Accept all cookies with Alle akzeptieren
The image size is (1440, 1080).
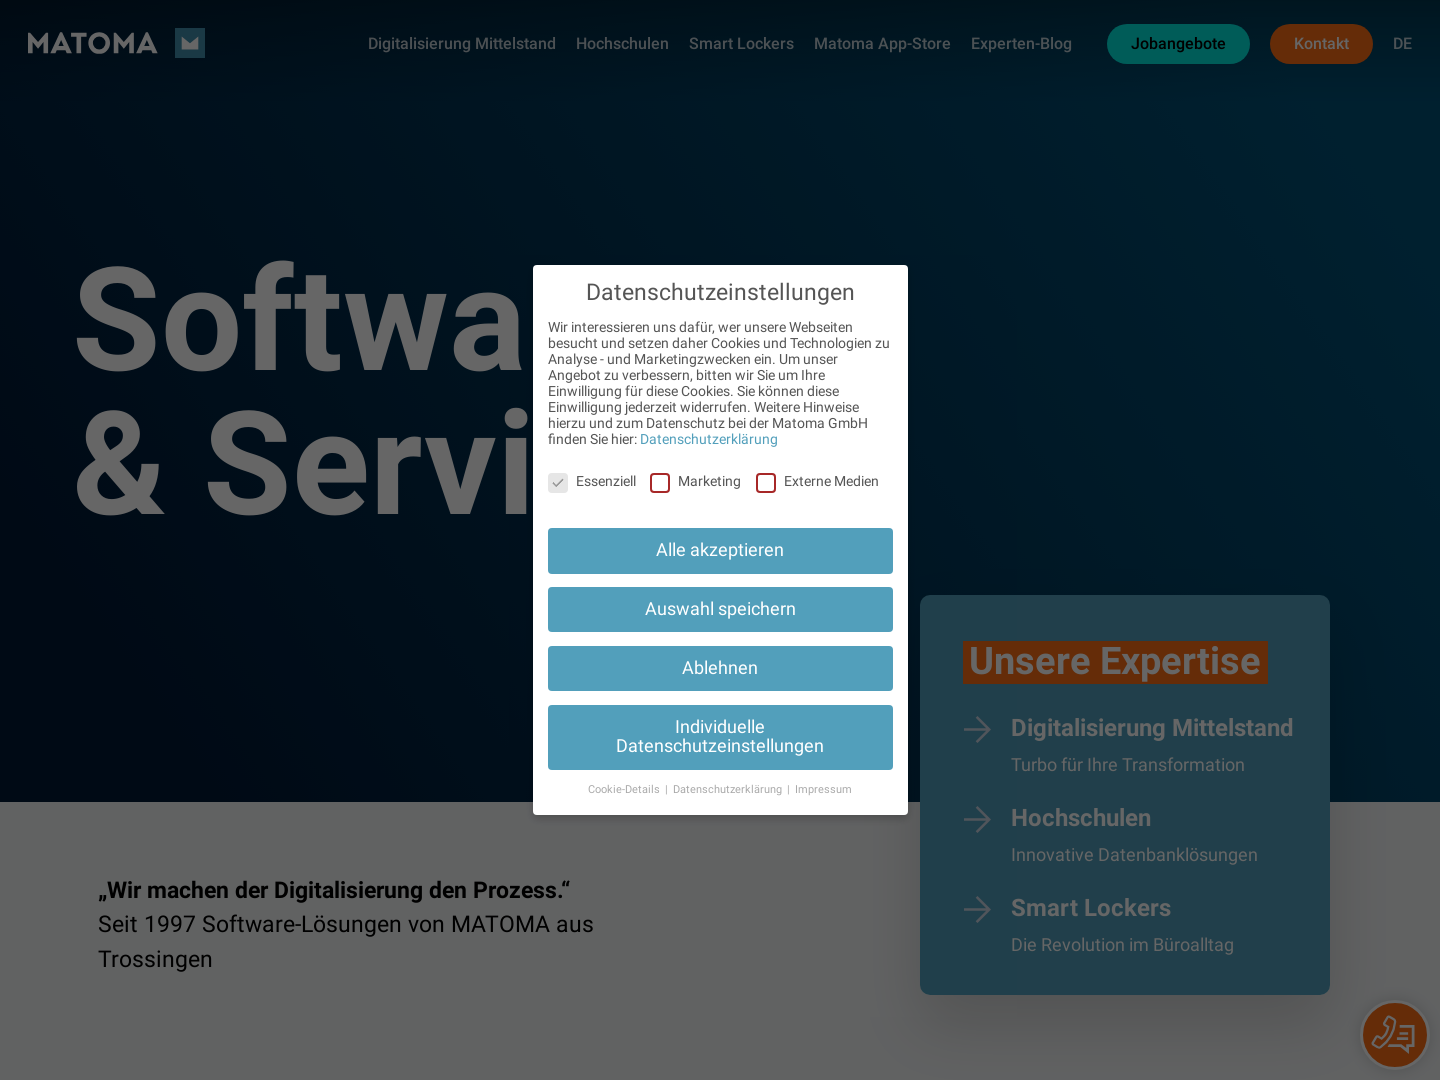pyautogui.click(x=720, y=551)
